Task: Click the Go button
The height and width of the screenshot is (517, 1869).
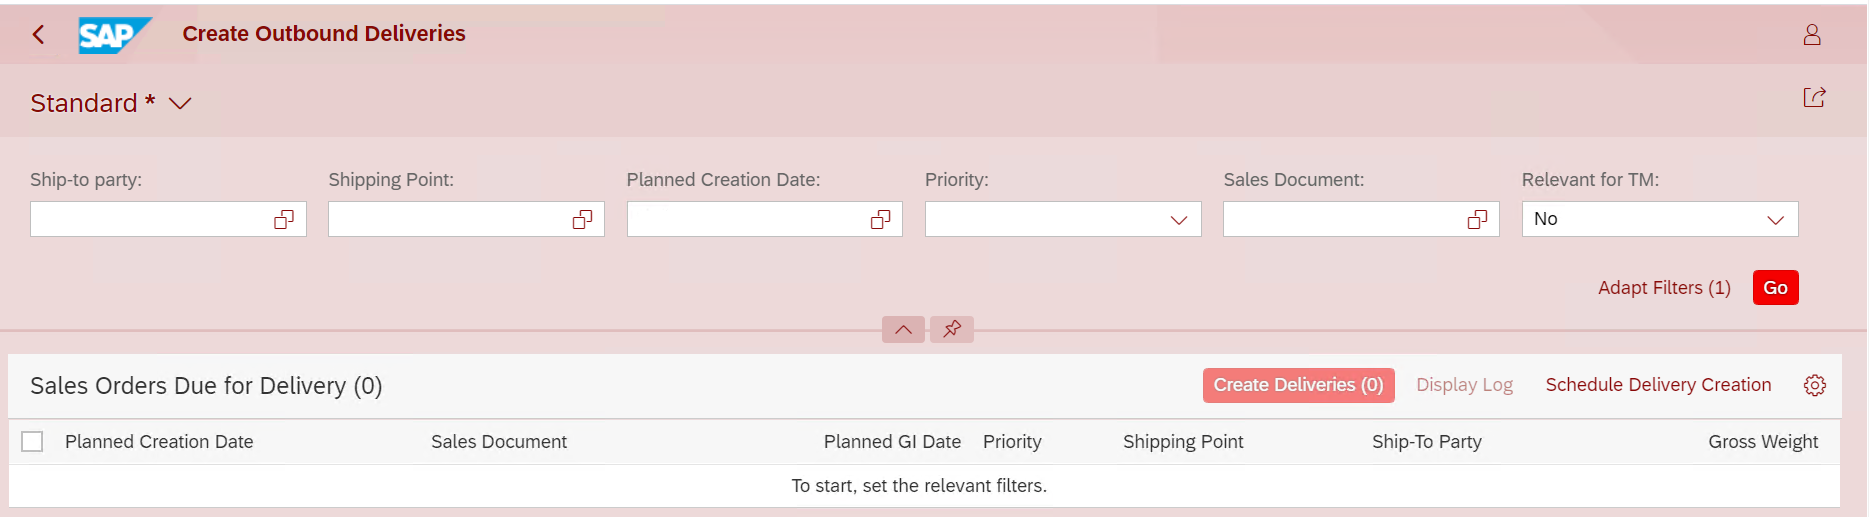Action: (1775, 287)
